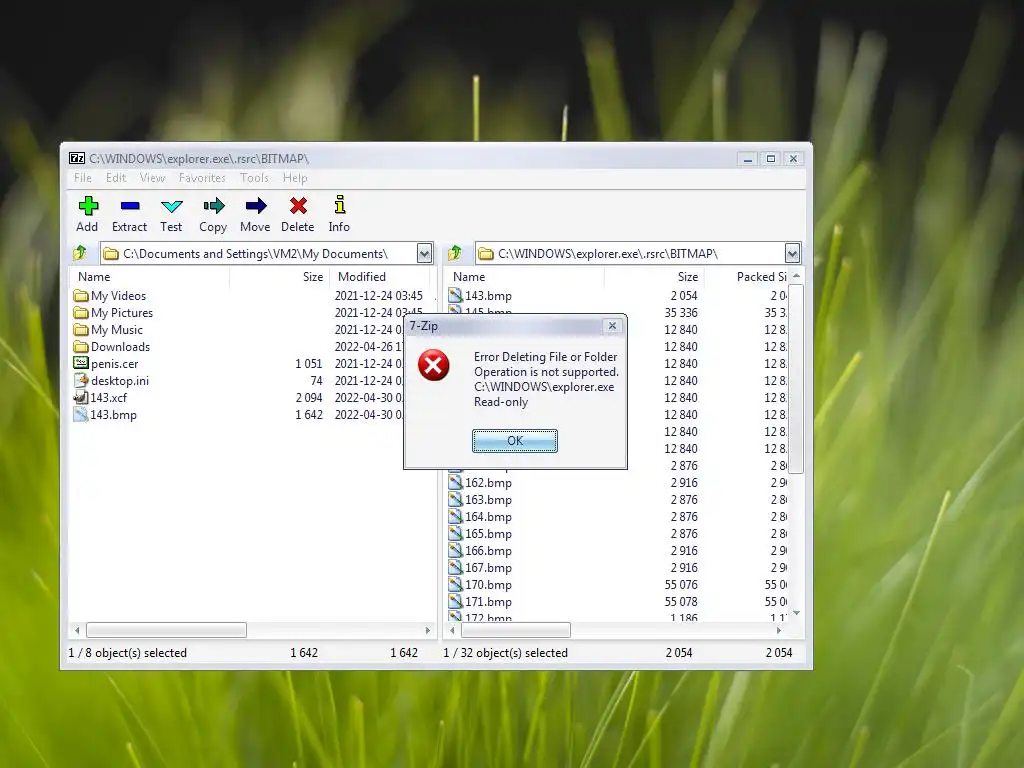Click the right panel path field

coord(630,253)
